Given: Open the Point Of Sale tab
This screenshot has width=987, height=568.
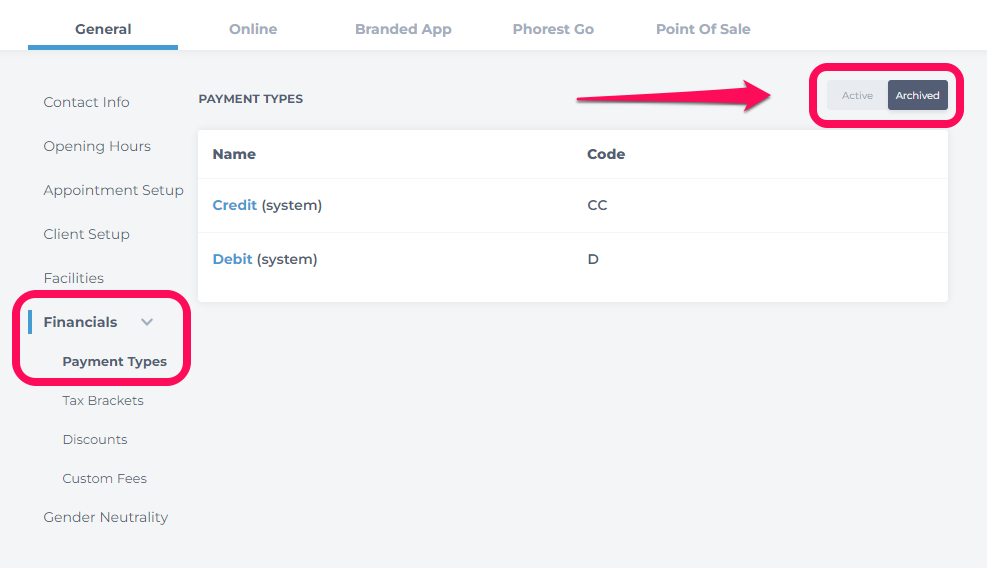Looking at the screenshot, I should pos(703,29).
